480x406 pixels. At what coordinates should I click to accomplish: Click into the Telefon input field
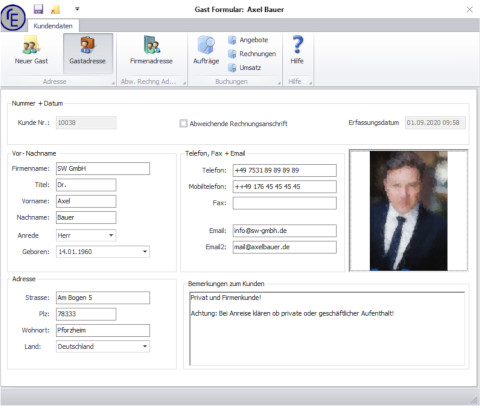284,170
